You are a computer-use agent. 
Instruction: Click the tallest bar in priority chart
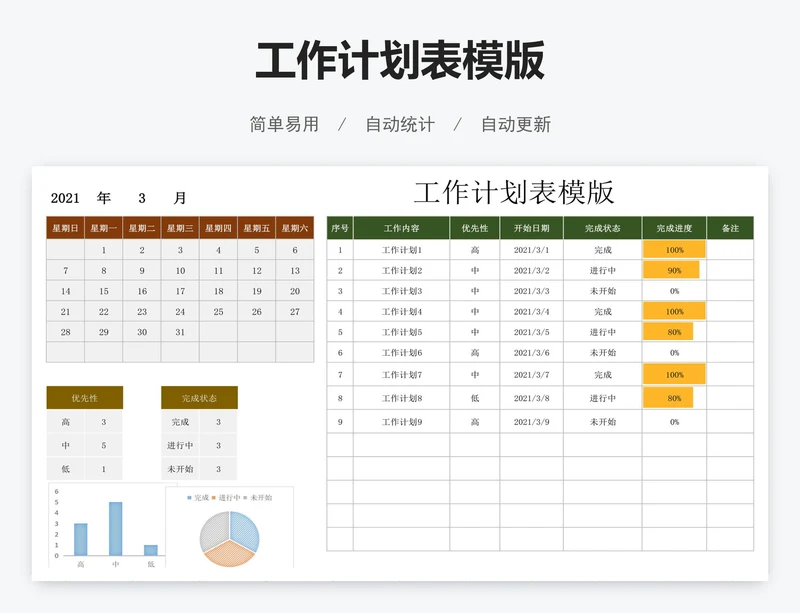(x=116, y=529)
